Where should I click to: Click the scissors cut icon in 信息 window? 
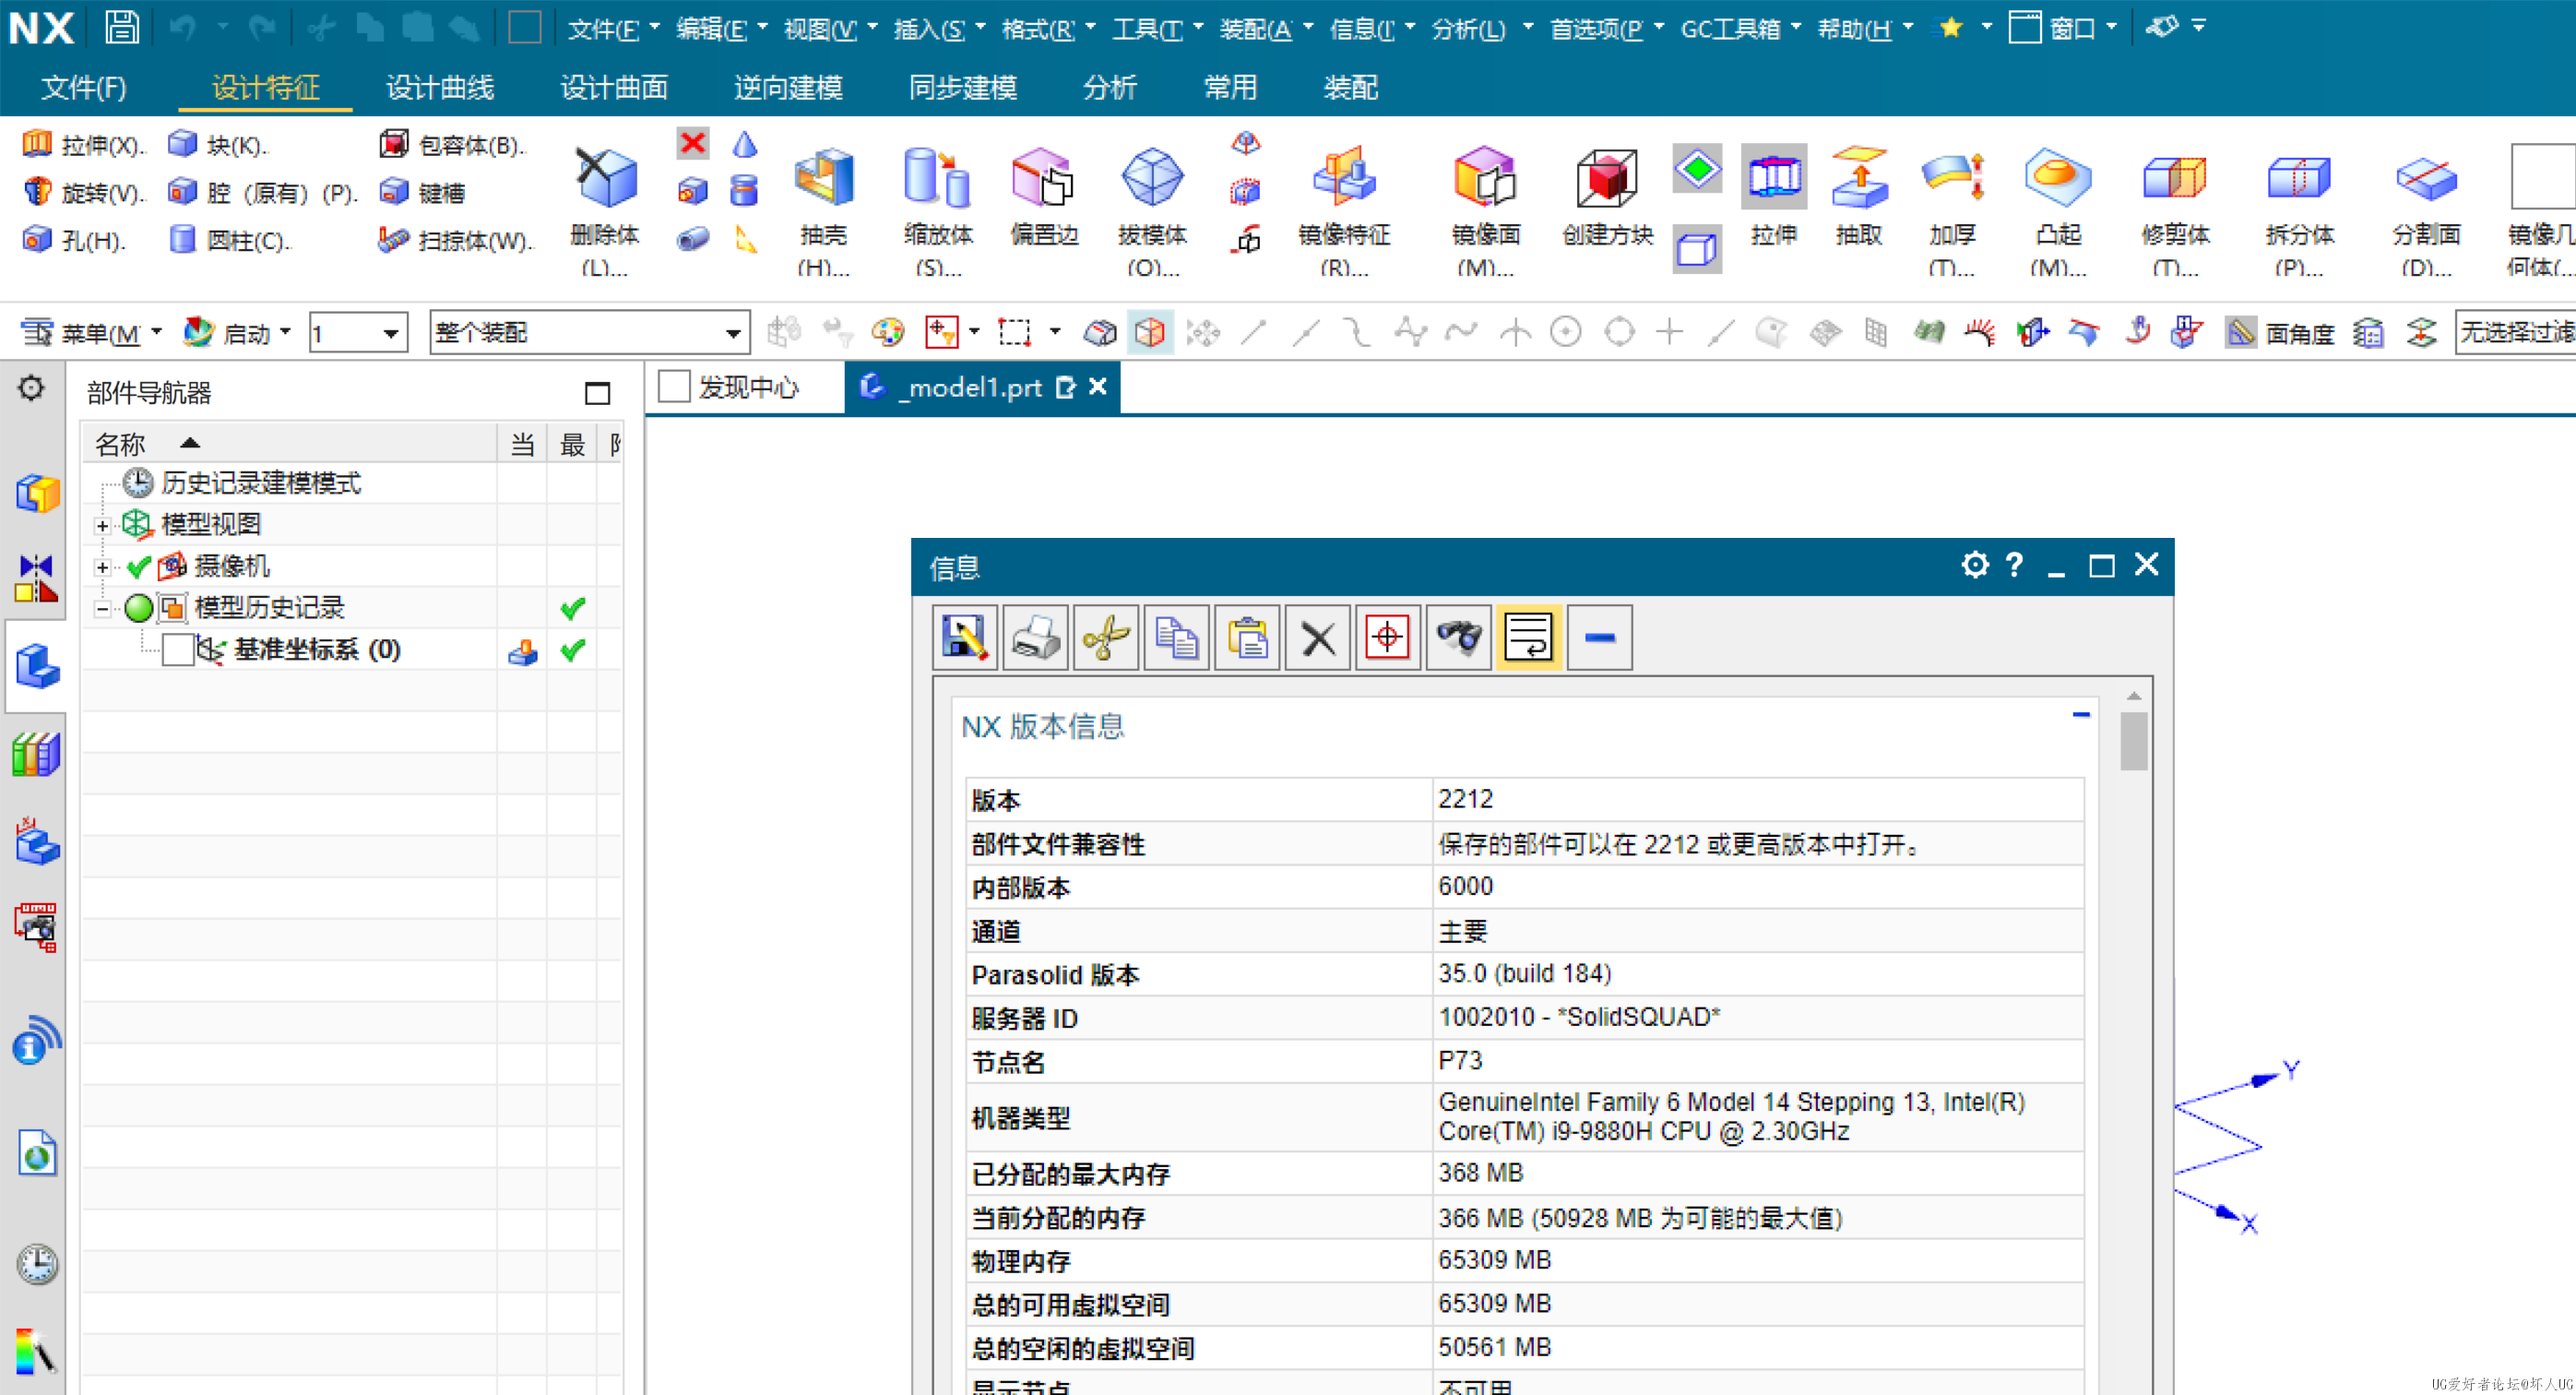1106,637
